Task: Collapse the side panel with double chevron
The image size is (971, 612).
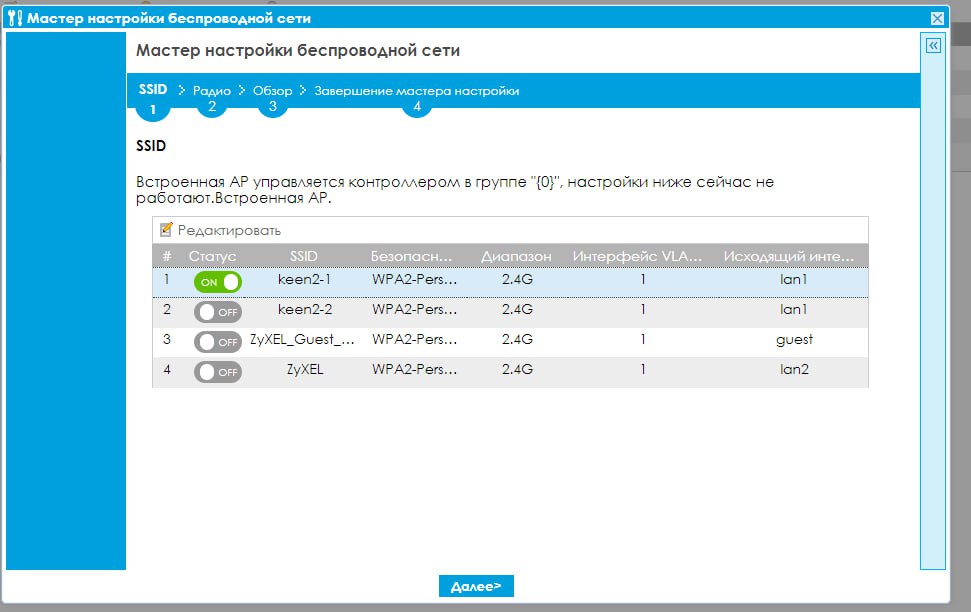Action: click(933, 45)
